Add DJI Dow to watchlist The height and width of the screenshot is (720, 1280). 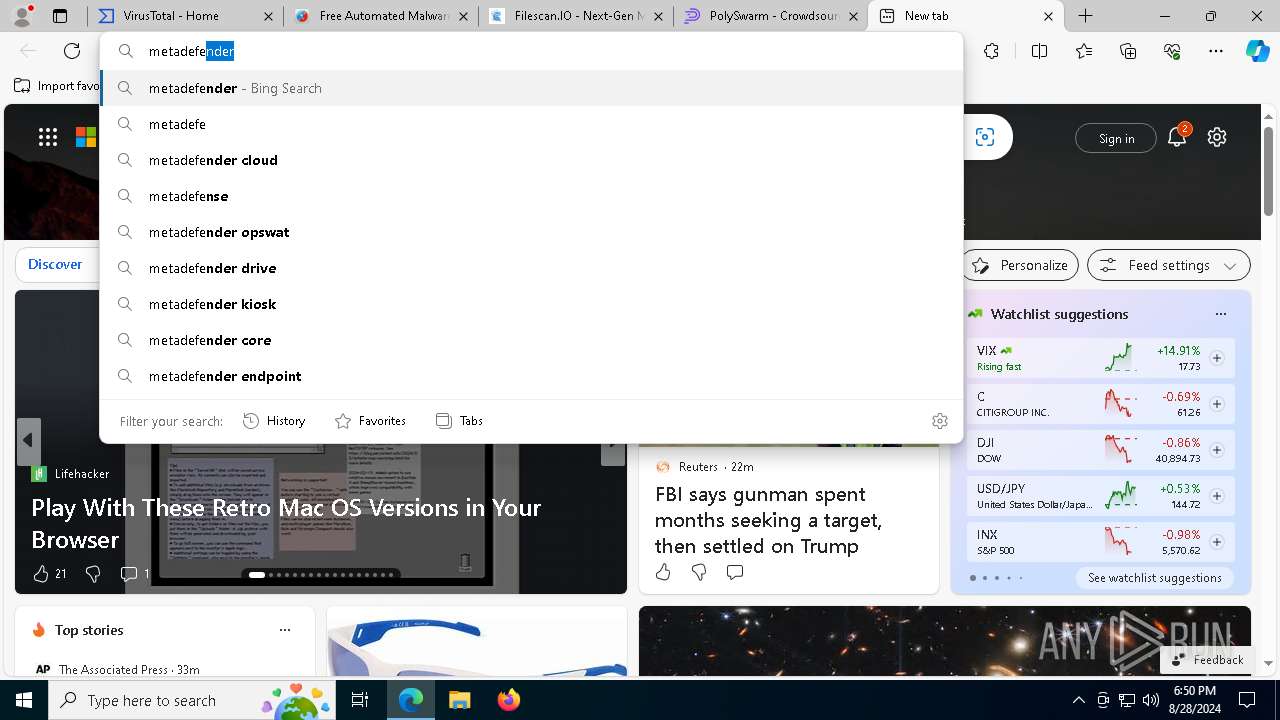[1217, 450]
